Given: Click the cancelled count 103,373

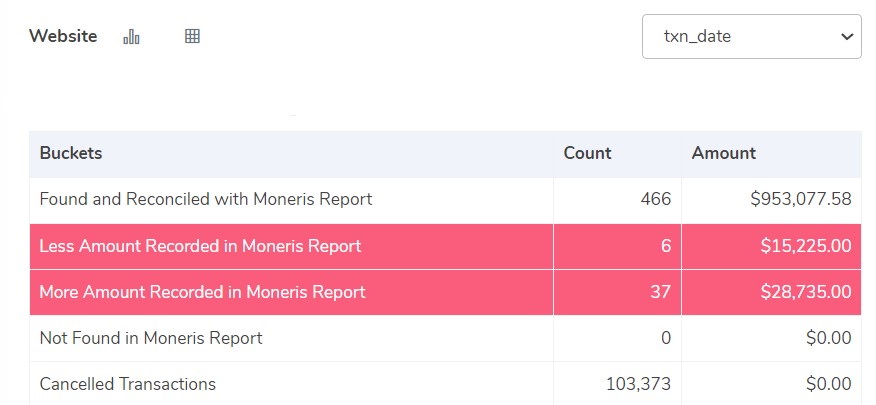Looking at the screenshot, I should pyautogui.click(x=639, y=384).
